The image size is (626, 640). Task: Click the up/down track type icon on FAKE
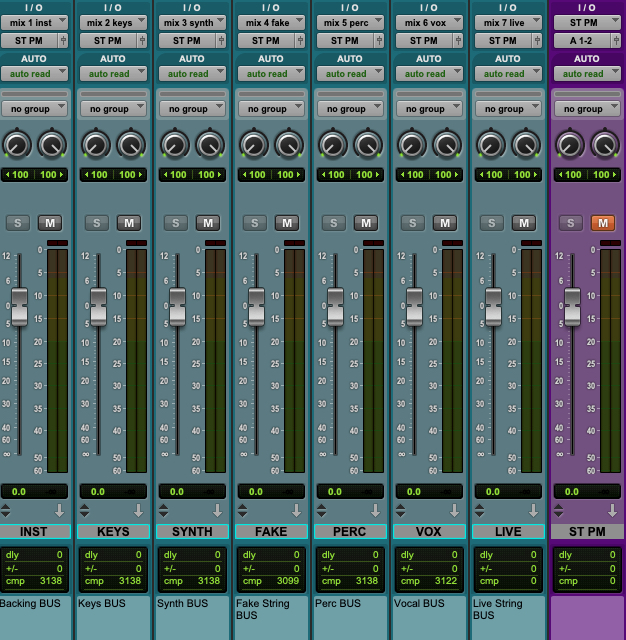tap(241, 511)
